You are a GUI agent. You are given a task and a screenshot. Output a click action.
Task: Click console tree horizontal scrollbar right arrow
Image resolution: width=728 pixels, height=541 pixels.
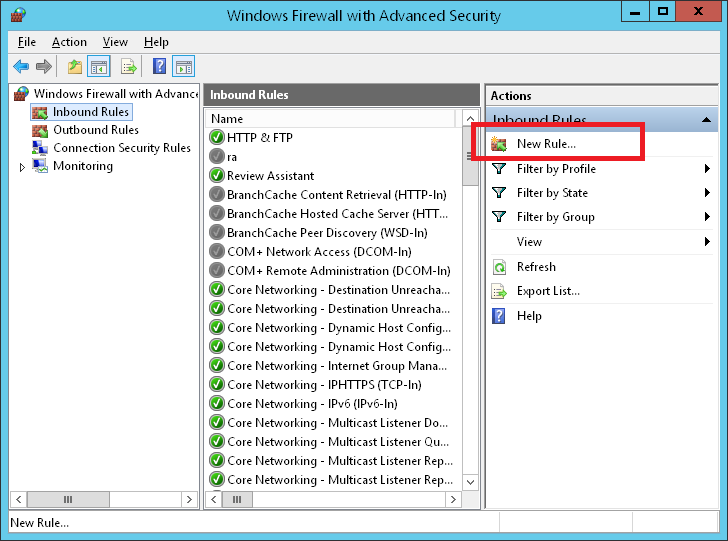tap(189, 500)
